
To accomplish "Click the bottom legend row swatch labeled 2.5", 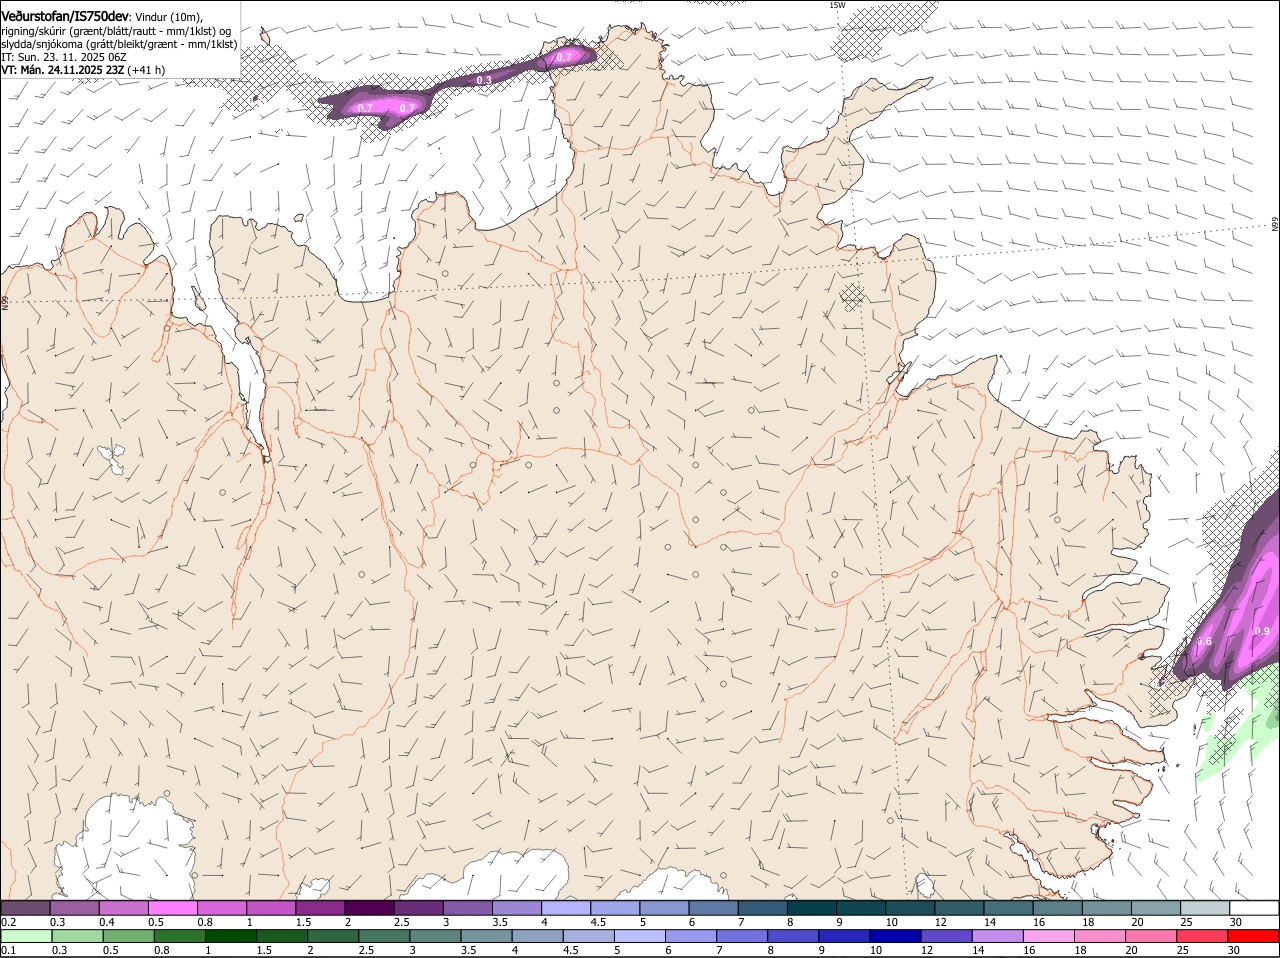I will [383, 936].
